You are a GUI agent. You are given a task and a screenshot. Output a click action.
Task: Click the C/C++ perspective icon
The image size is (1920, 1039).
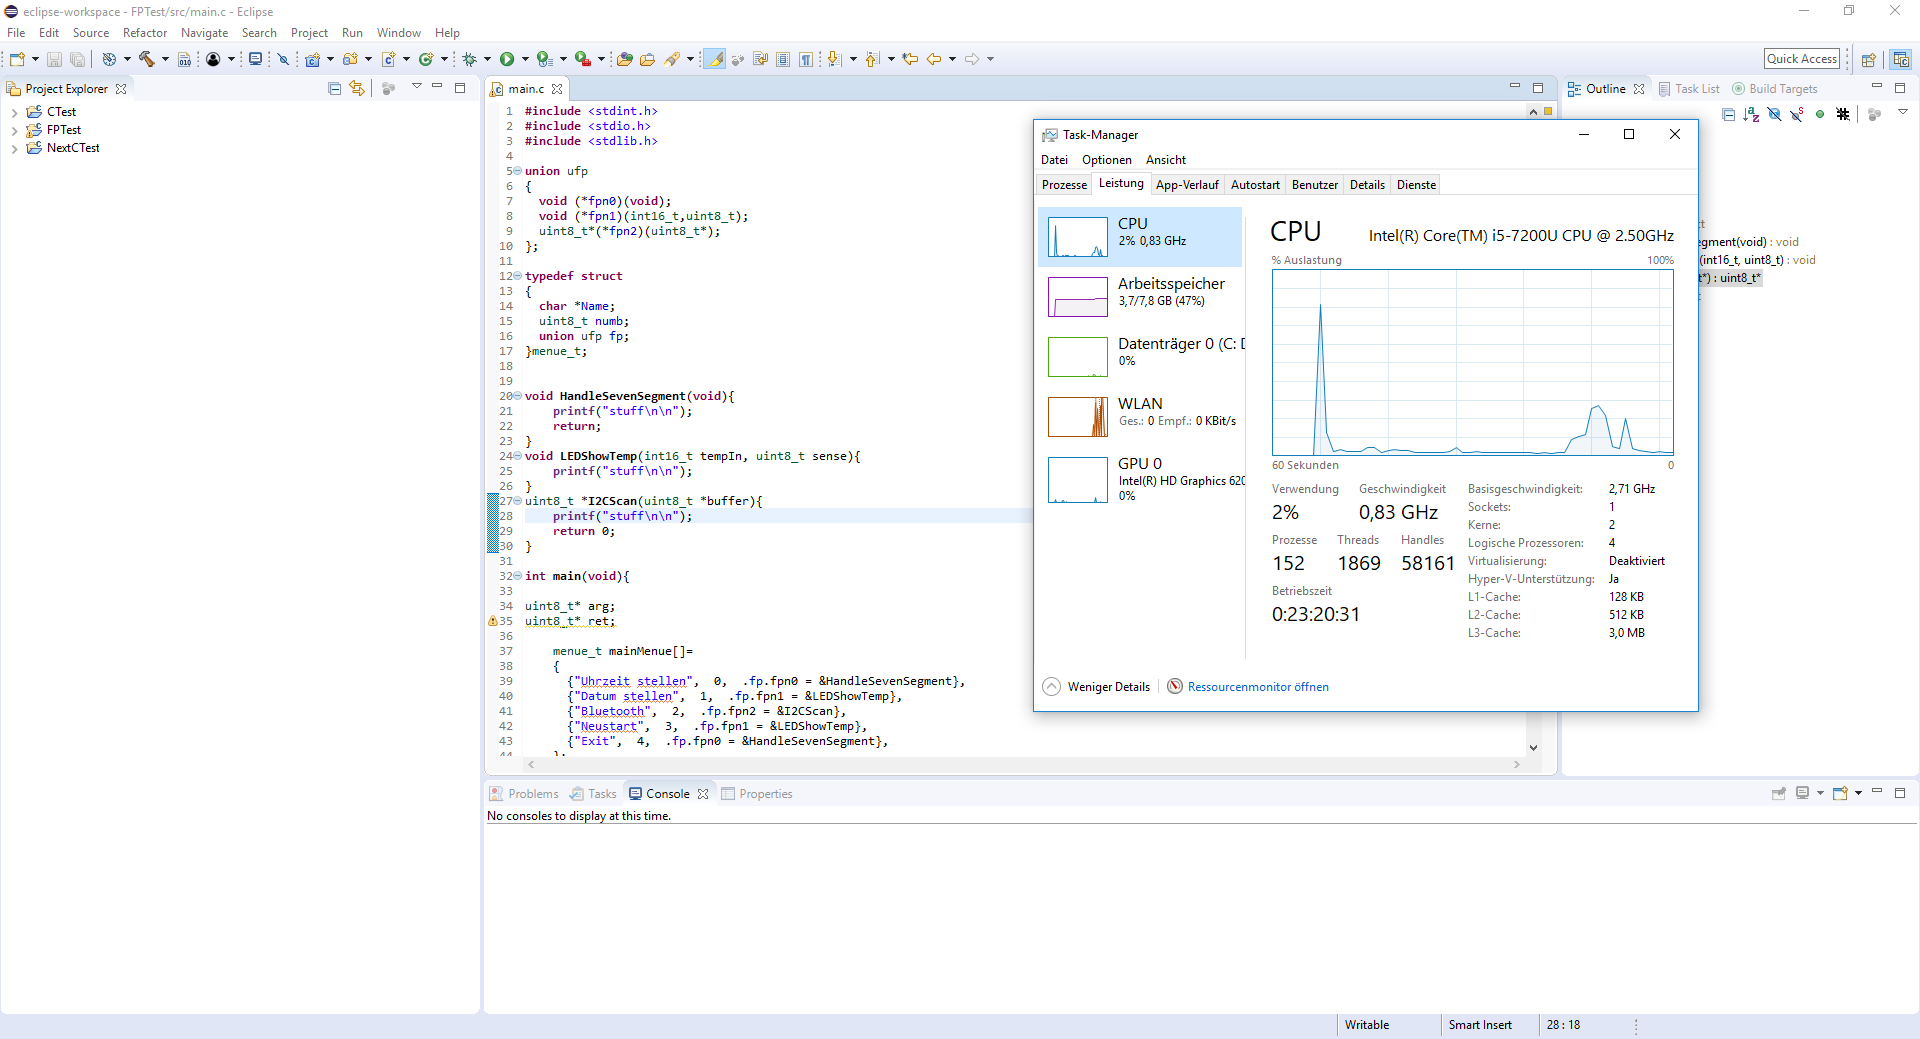pyautogui.click(x=1901, y=60)
